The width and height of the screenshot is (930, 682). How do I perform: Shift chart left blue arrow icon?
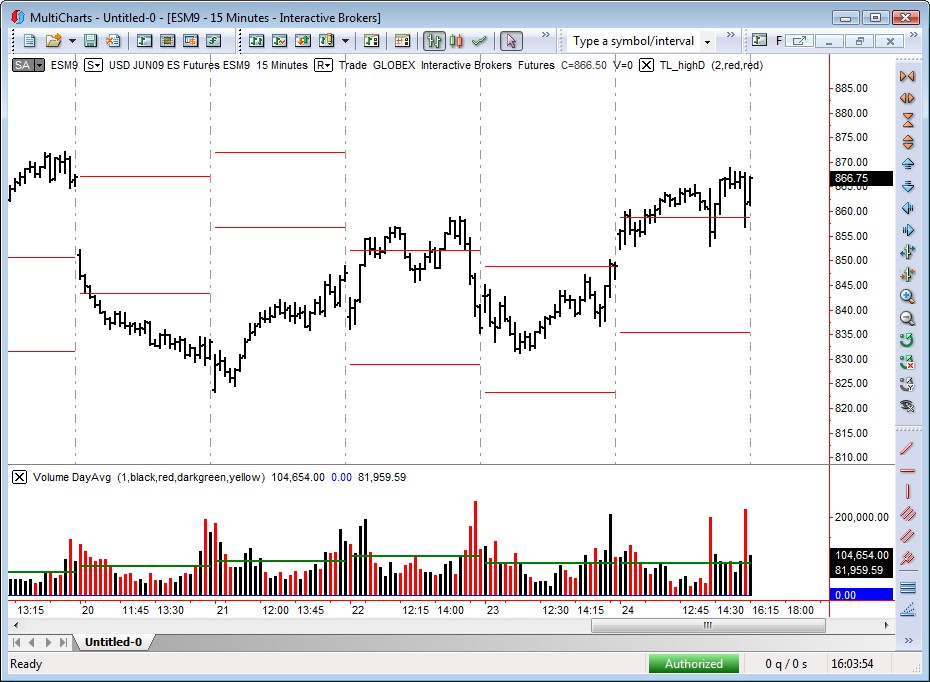click(907, 208)
